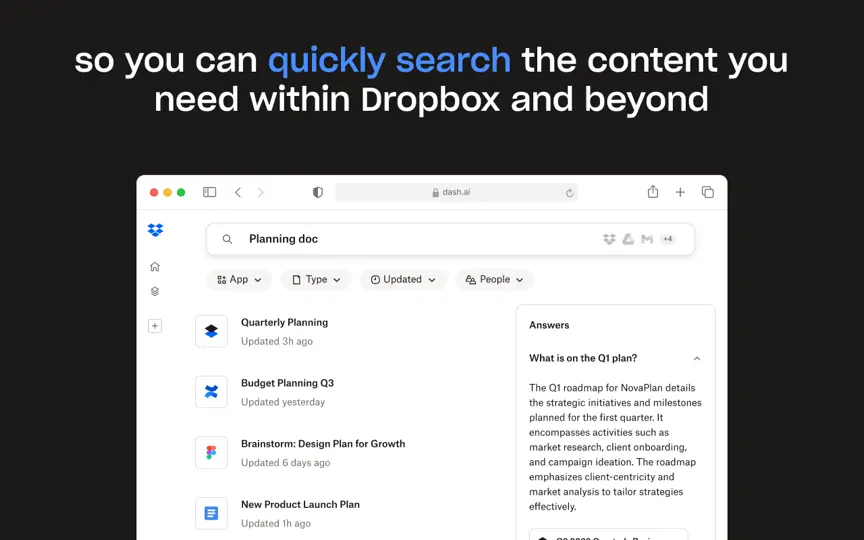864x540 pixels.
Task: Click New Product Launch Plan title
Action: 300,504
